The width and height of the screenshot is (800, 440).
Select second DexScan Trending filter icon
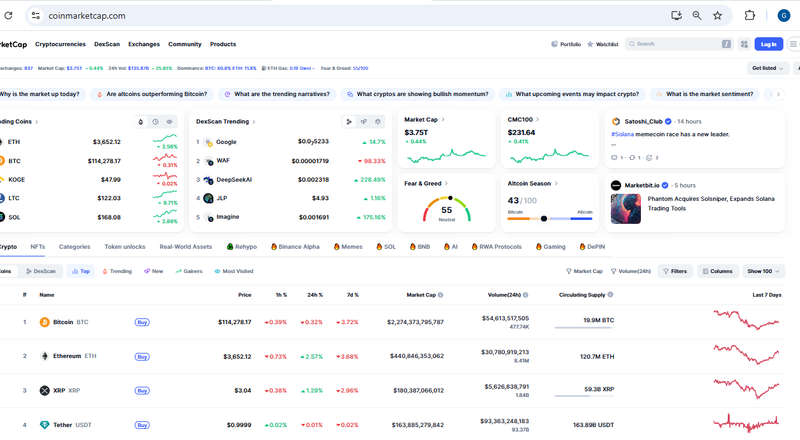364,121
